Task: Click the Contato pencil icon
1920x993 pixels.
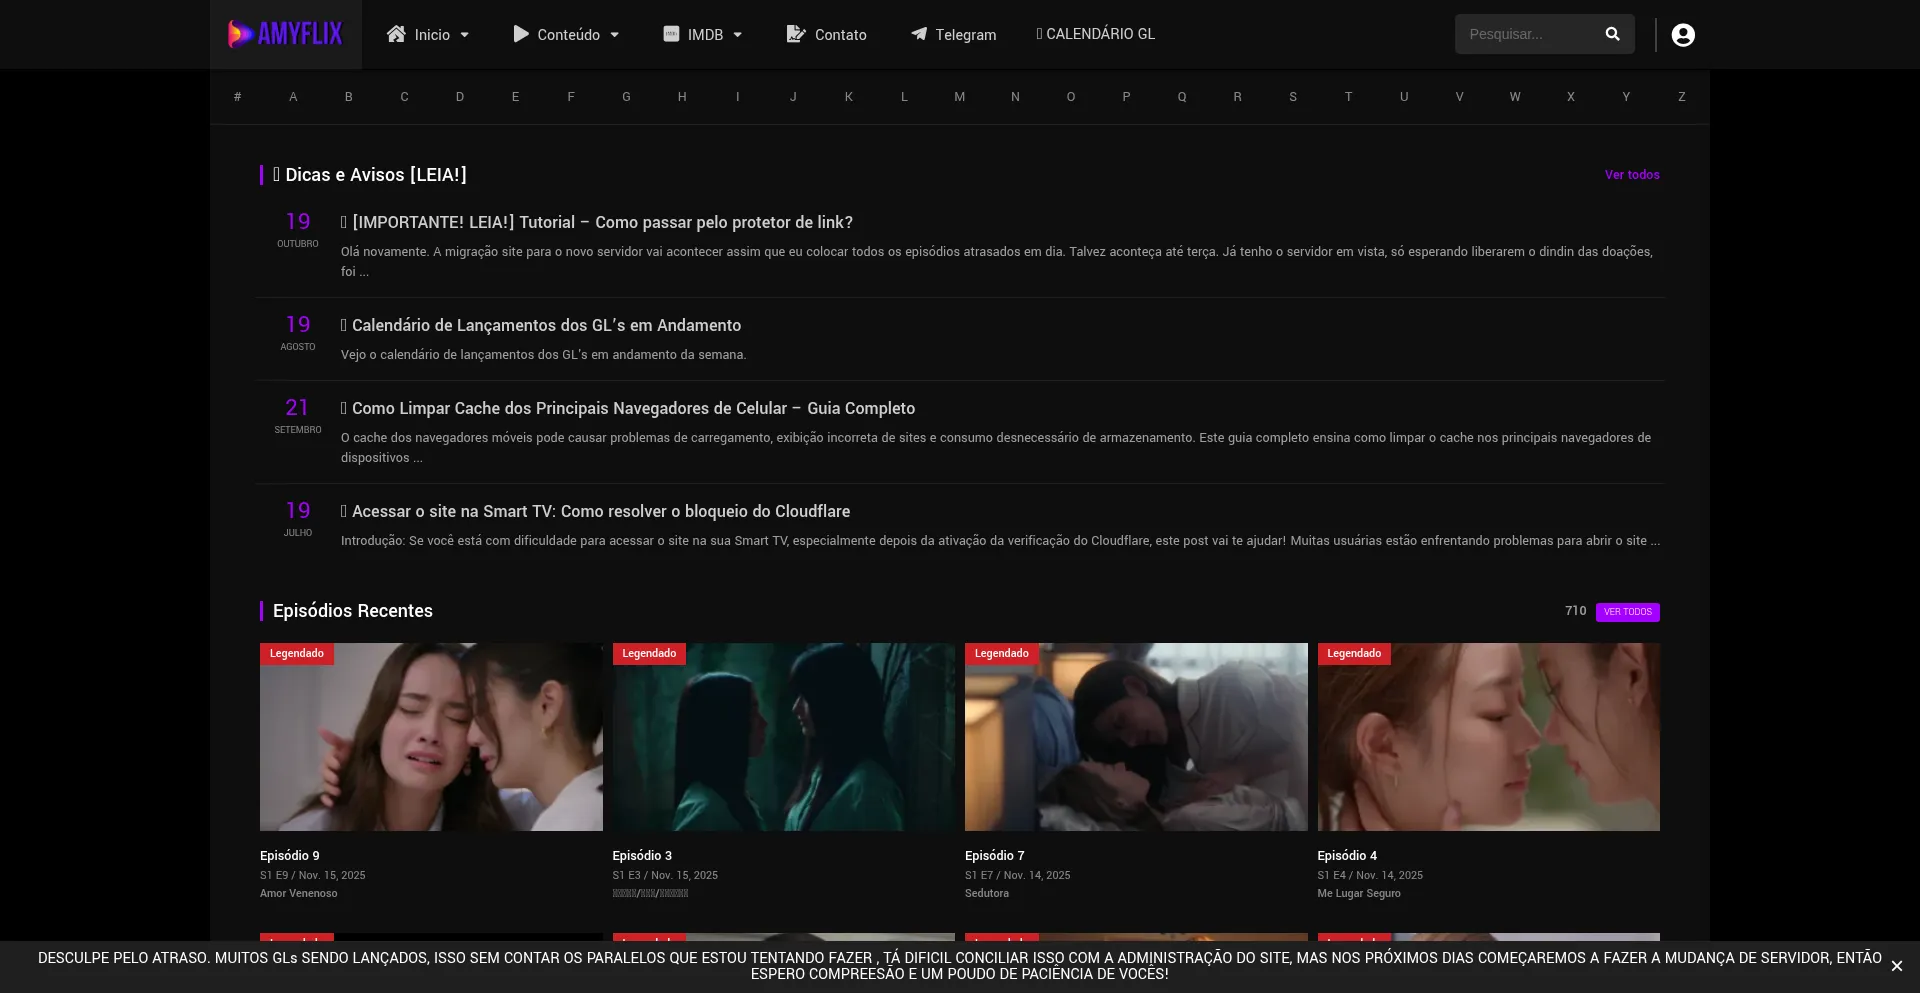Action: click(x=796, y=34)
